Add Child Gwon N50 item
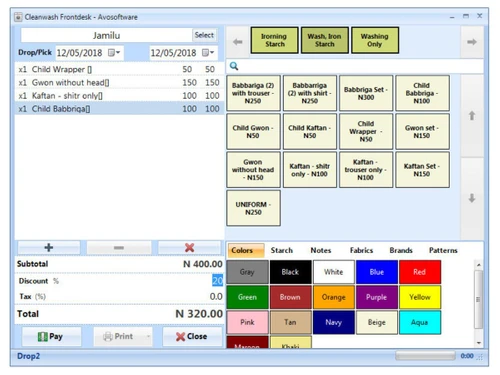 coord(253,131)
